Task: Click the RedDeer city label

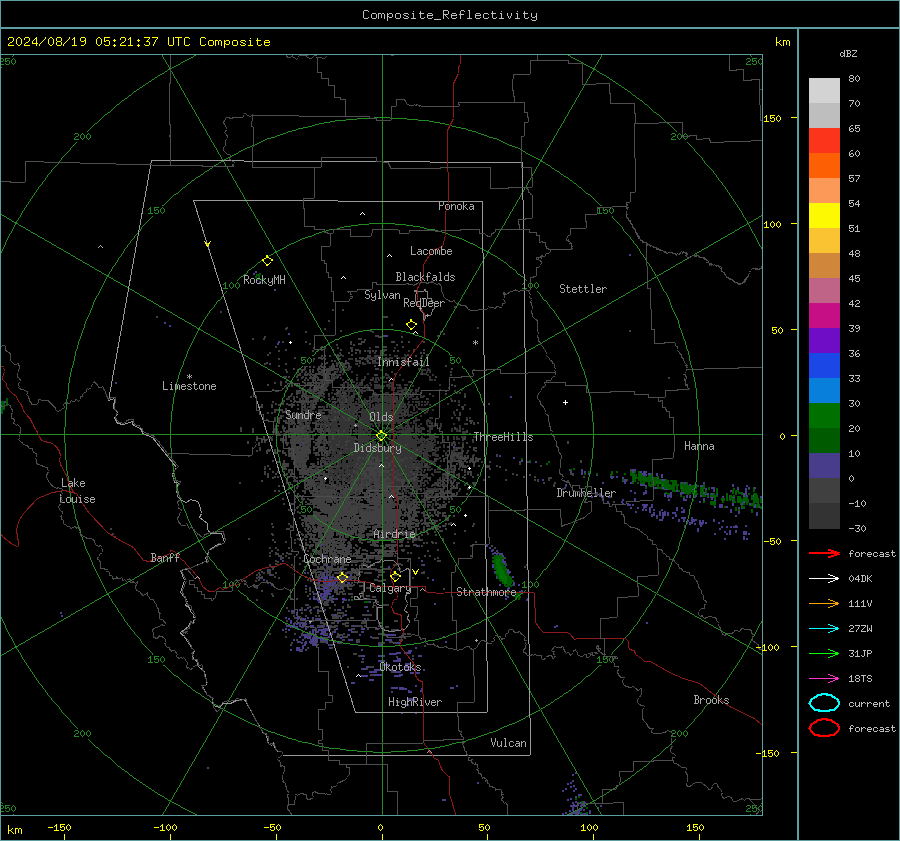Action: point(424,303)
